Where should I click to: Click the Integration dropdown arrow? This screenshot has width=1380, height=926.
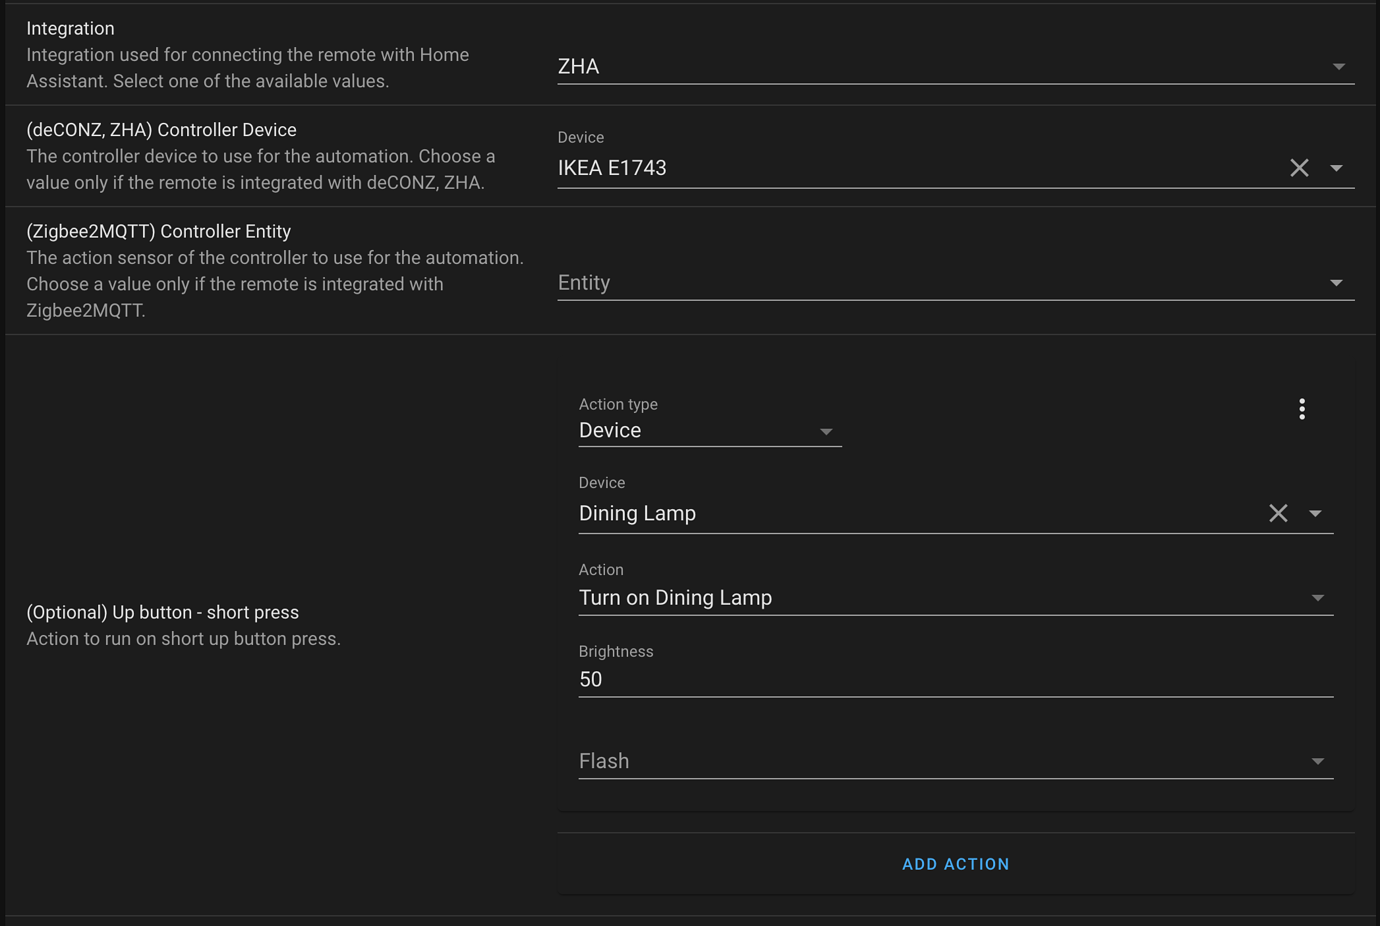[x=1338, y=67]
